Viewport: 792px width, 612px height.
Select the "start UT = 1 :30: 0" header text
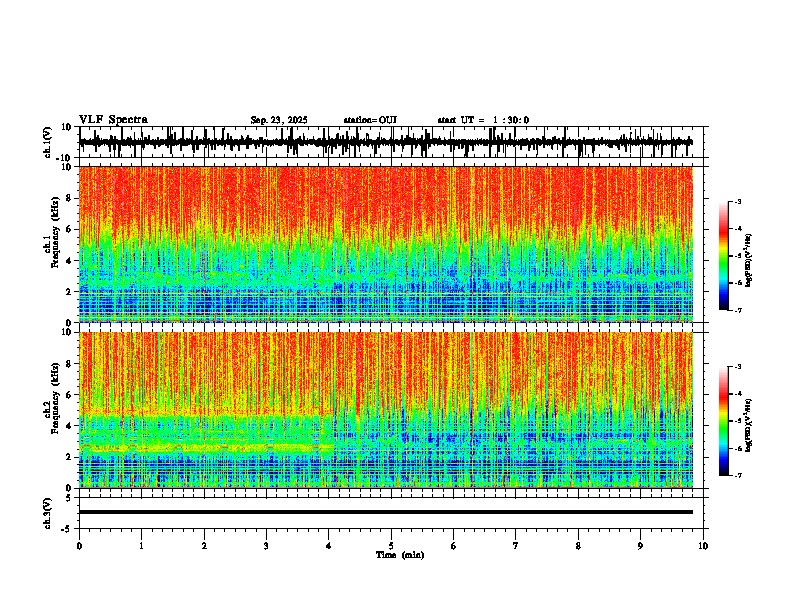(483, 120)
